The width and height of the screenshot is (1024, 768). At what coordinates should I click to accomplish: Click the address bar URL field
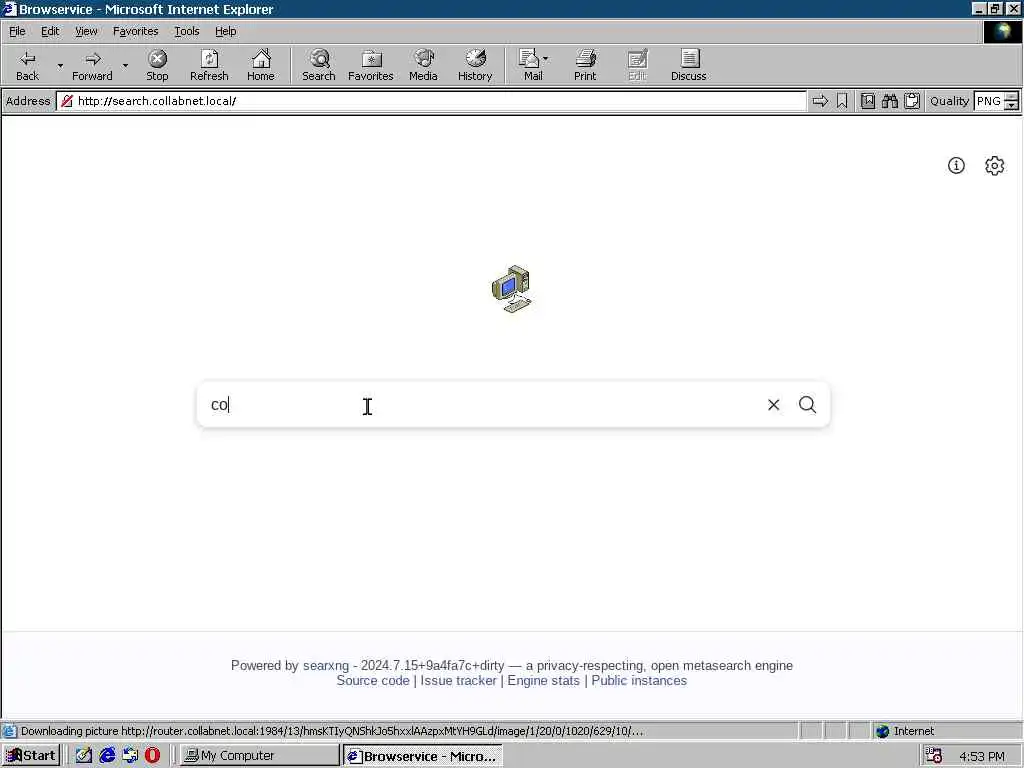431,101
